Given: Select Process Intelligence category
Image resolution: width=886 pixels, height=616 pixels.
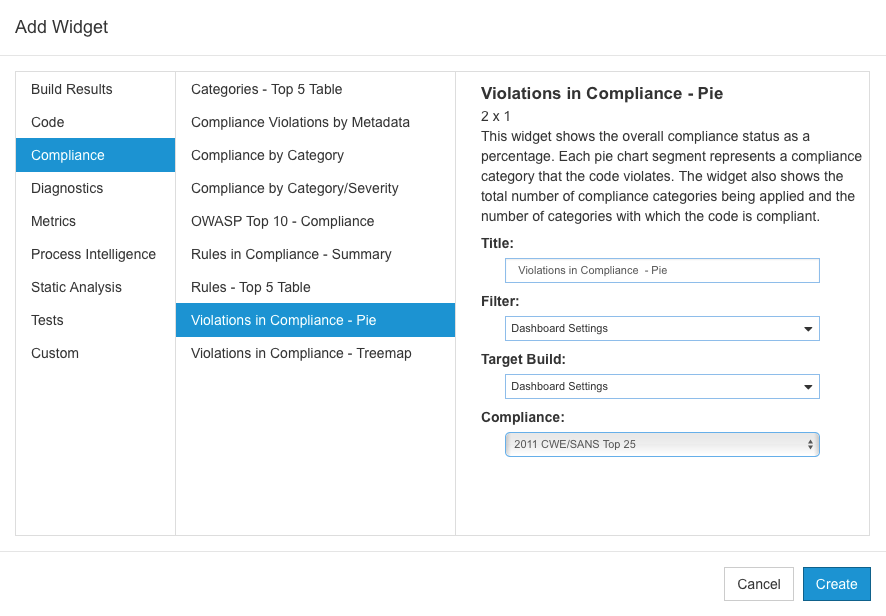Looking at the screenshot, I should click(x=95, y=254).
